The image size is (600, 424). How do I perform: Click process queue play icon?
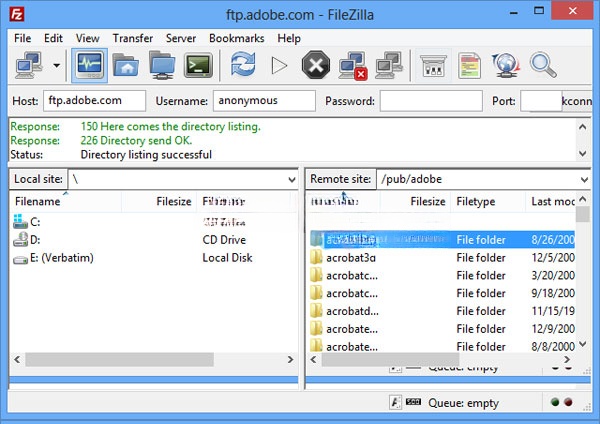pyautogui.click(x=279, y=65)
